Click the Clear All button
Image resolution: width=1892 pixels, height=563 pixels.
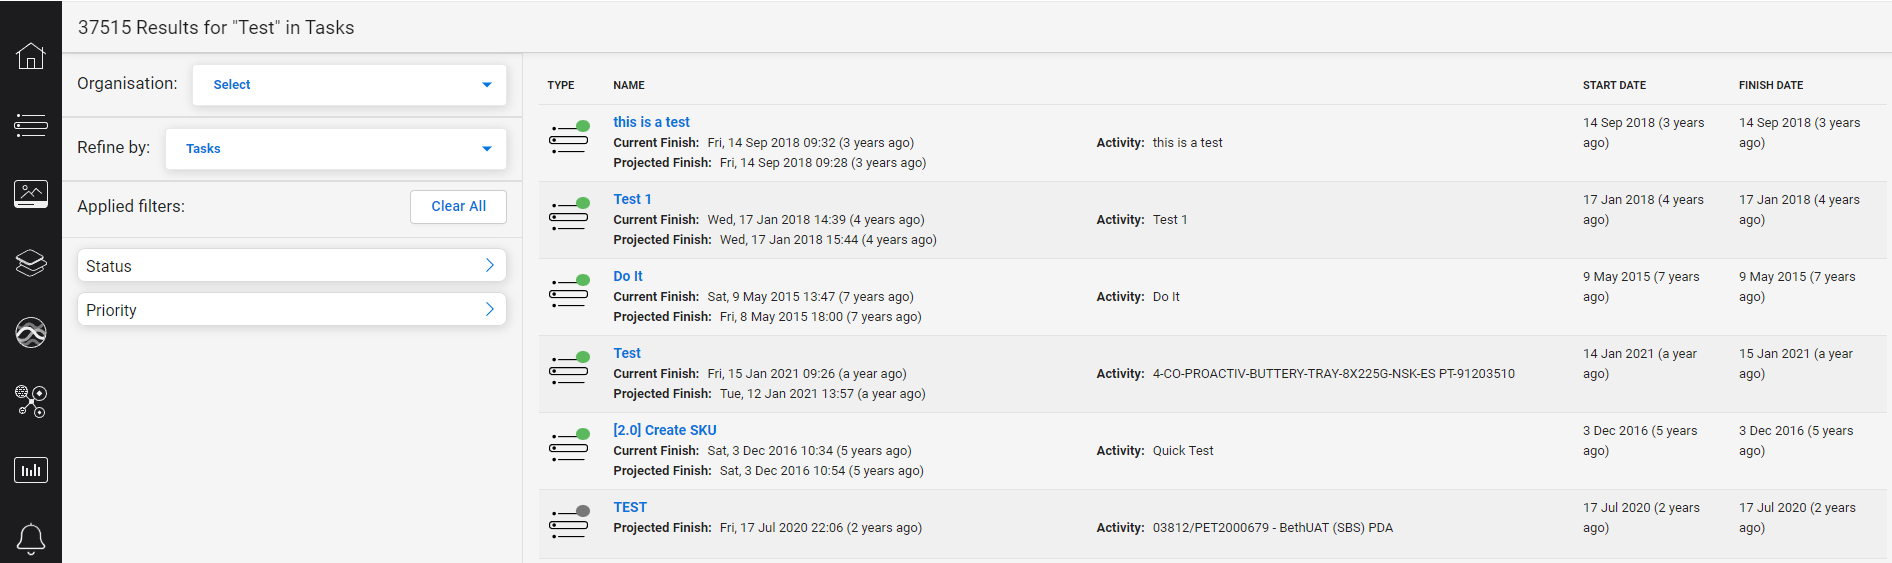tap(458, 206)
